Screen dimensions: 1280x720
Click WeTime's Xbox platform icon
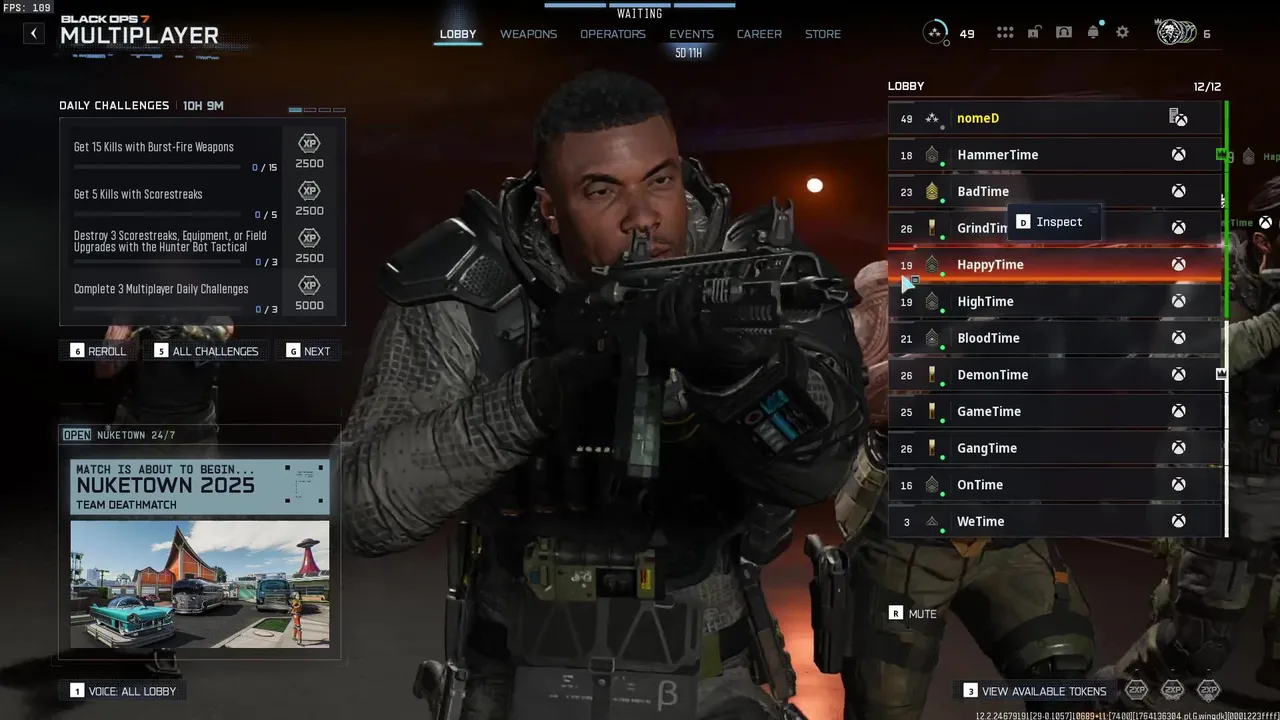coord(1179,521)
